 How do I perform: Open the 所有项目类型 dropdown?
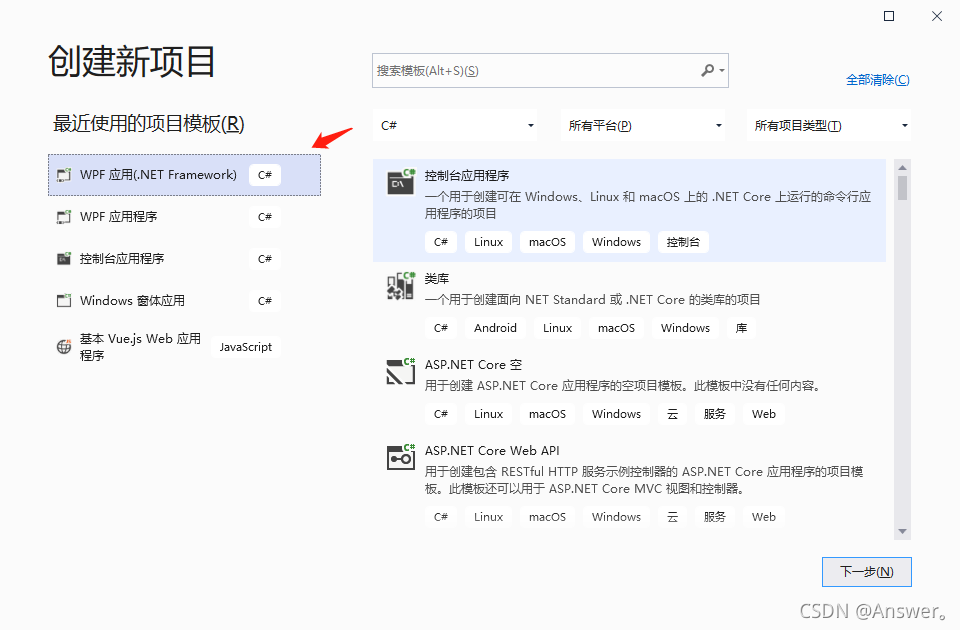tap(829, 126)
